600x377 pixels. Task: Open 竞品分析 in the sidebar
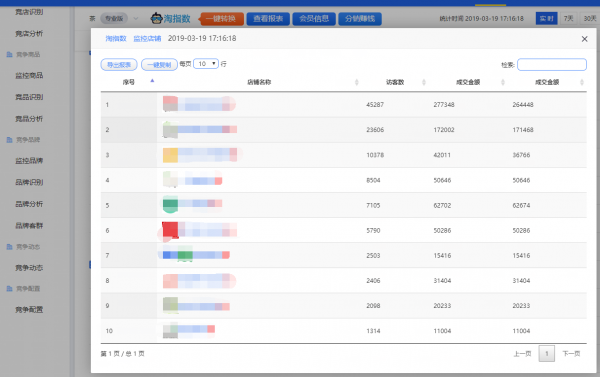(29, 119)
